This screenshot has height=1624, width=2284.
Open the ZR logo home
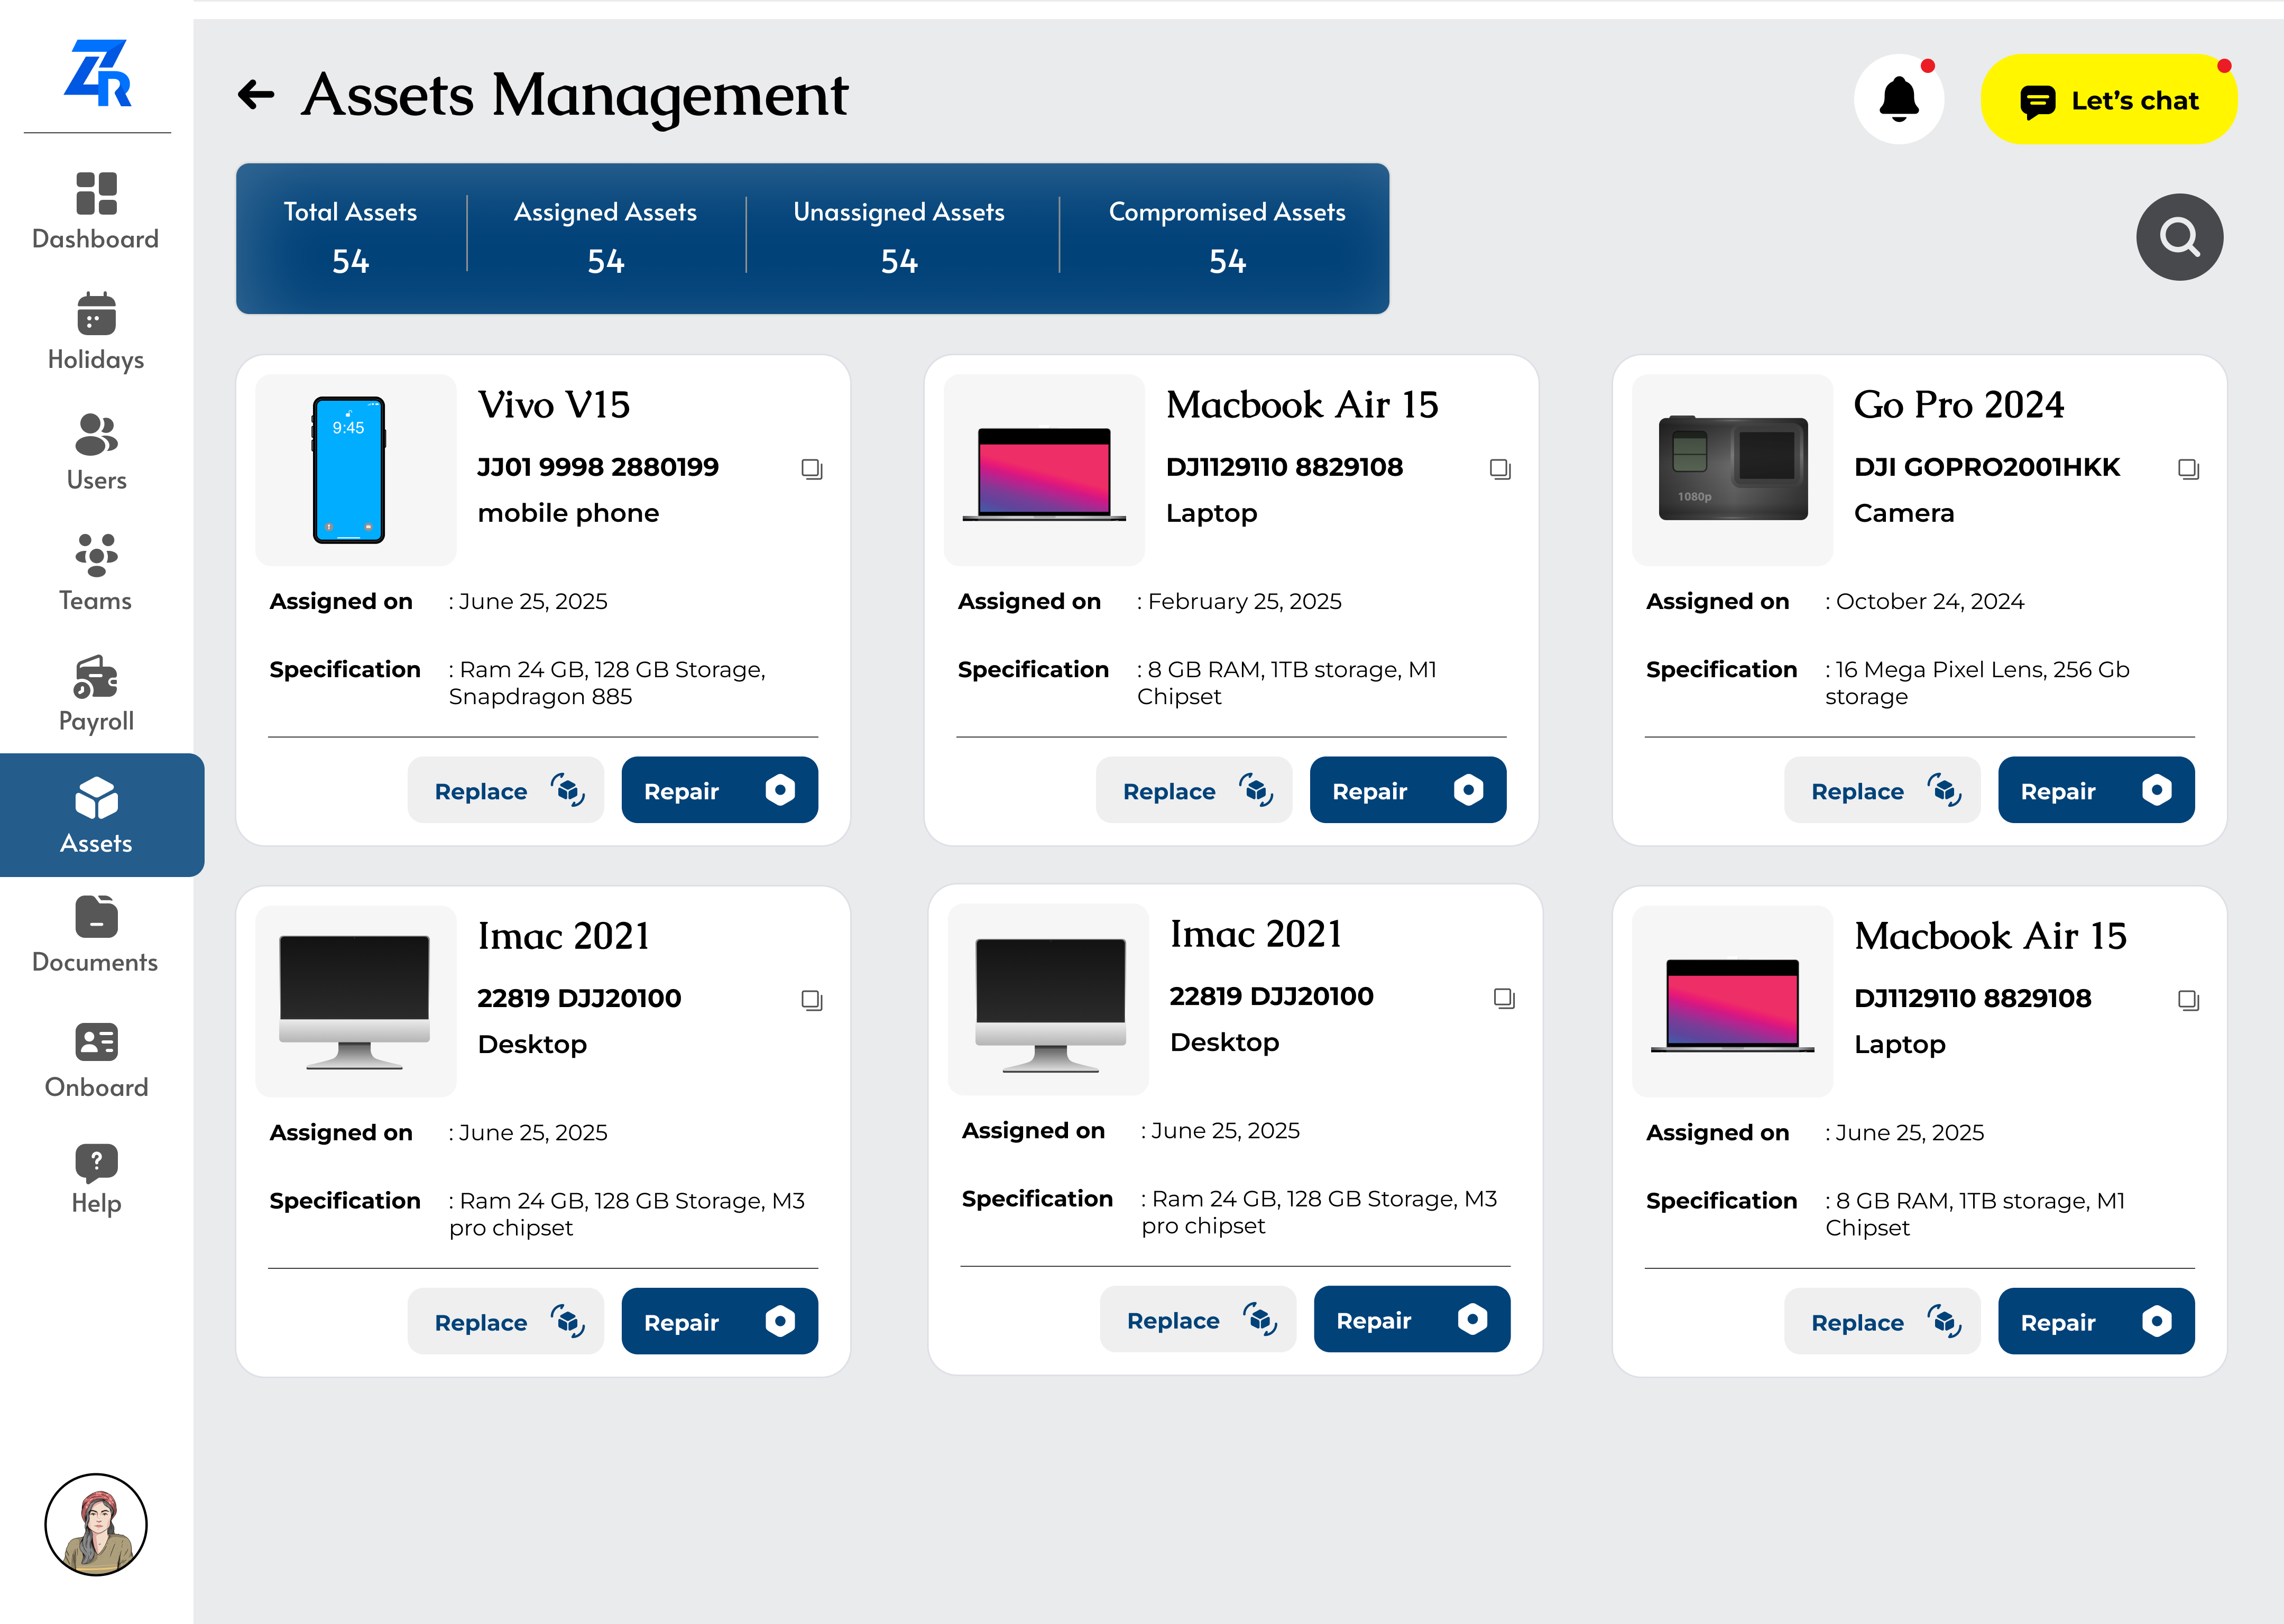[x=97, y=73]
